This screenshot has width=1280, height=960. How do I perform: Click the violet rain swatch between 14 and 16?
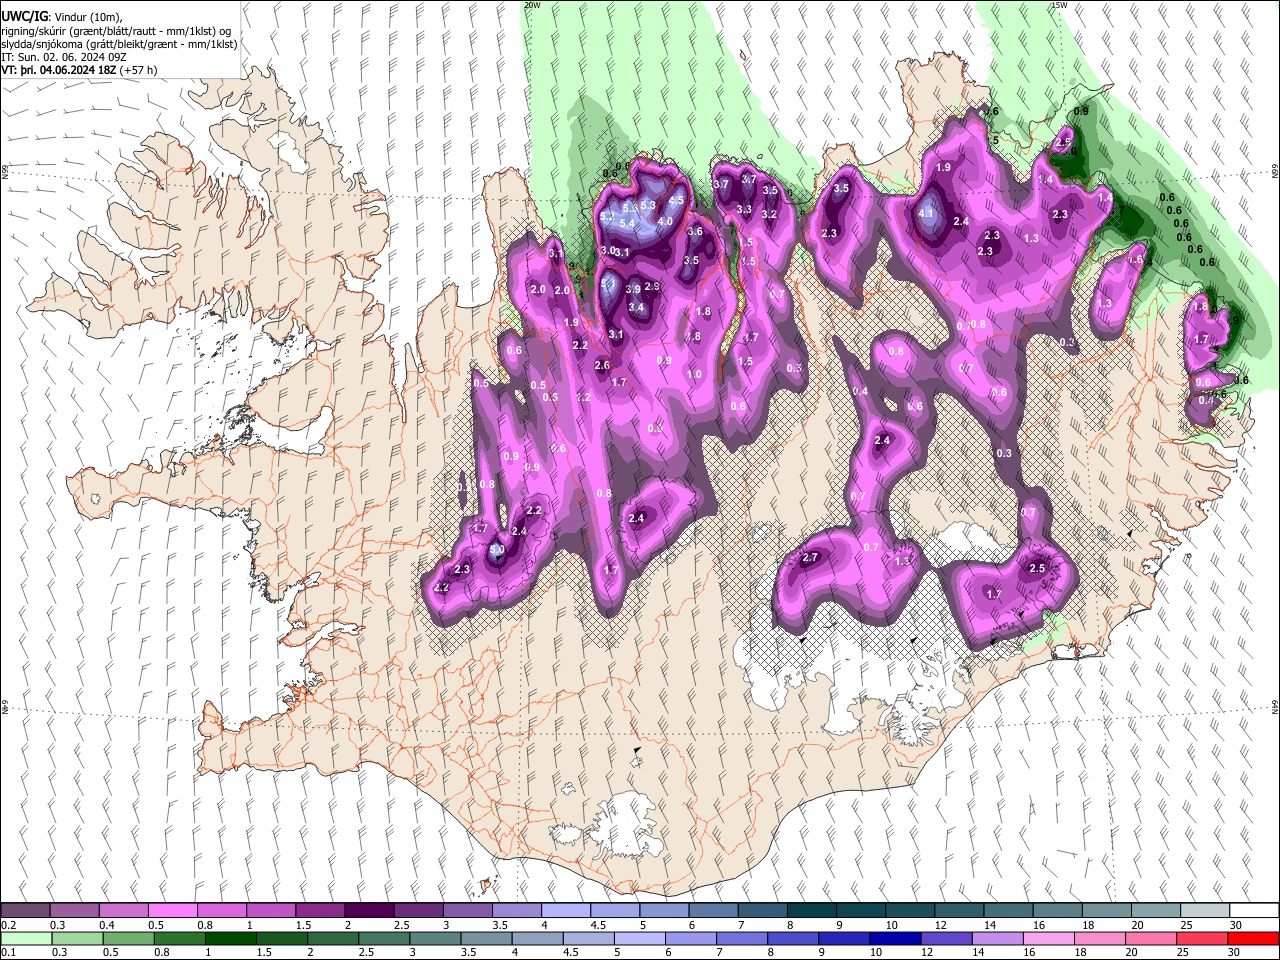click(997, 938)
